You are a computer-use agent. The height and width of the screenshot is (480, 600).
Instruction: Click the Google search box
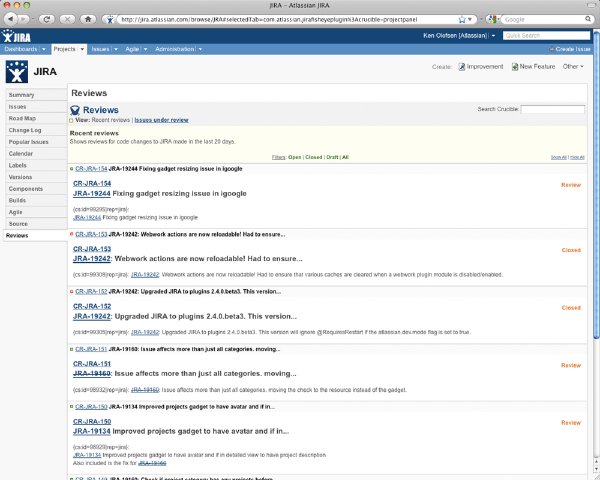(x=543, y=19)
